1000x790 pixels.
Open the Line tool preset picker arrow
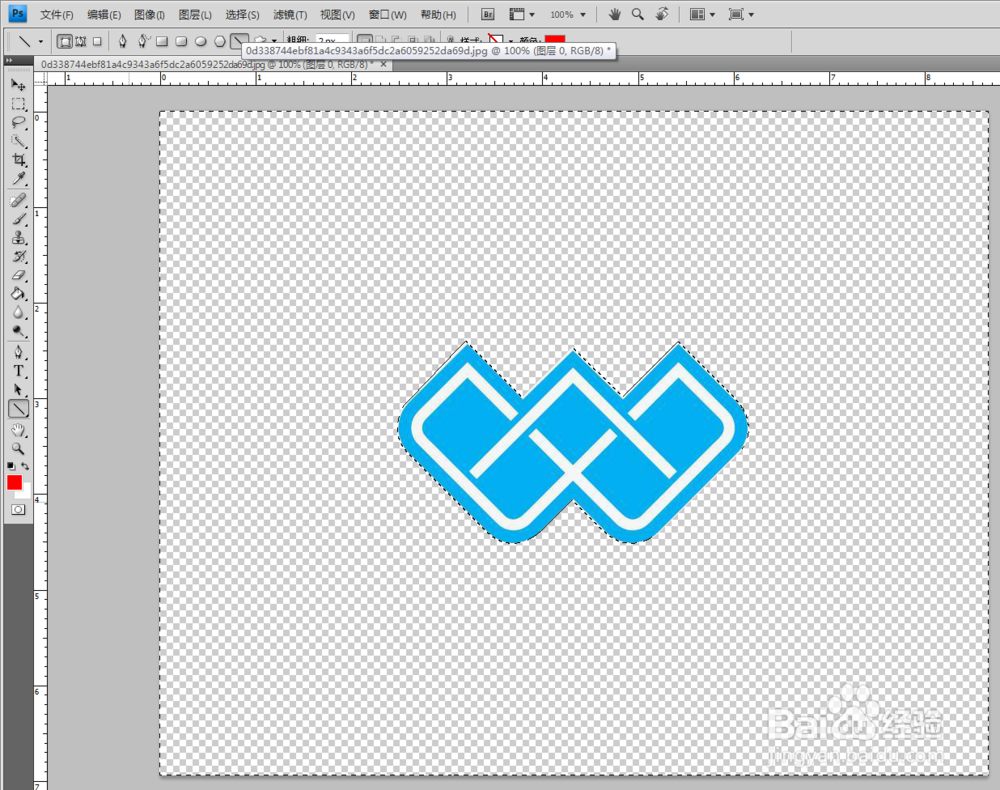pos(41,41)
